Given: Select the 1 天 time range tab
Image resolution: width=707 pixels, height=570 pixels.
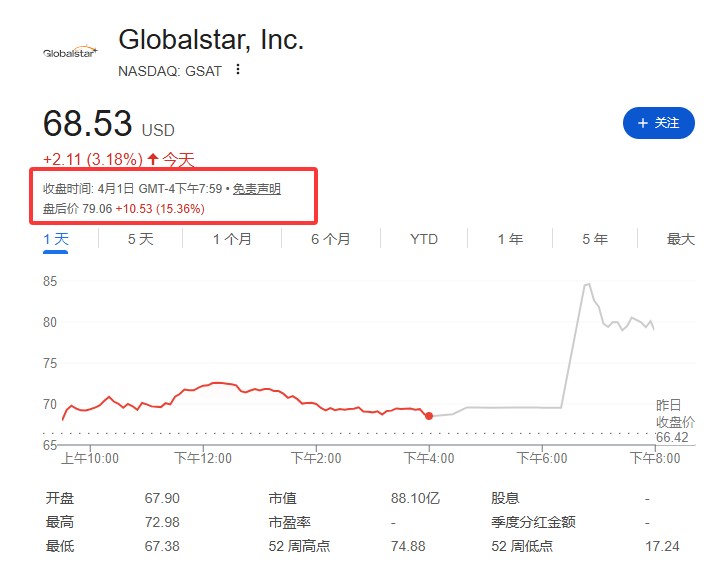Looking at the screenshot, I should click(x=56, y=239).
